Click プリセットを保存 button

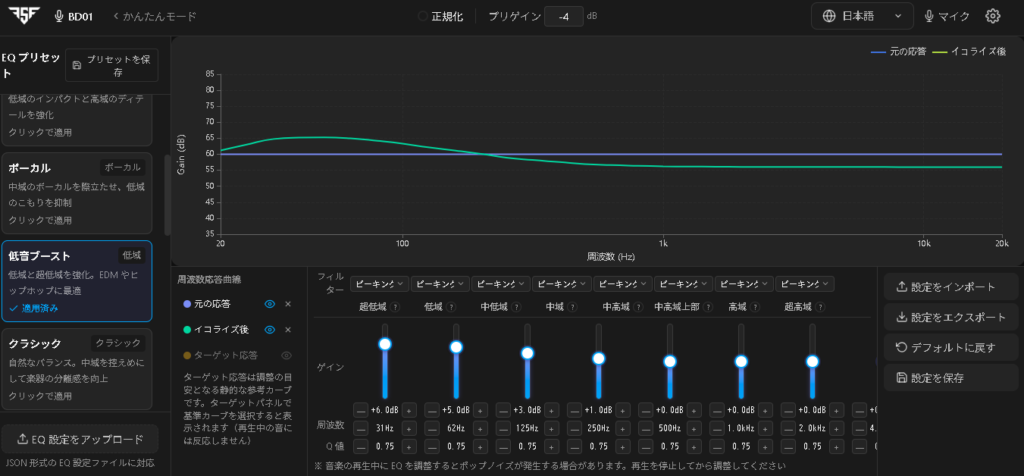(x=112, y=65)
